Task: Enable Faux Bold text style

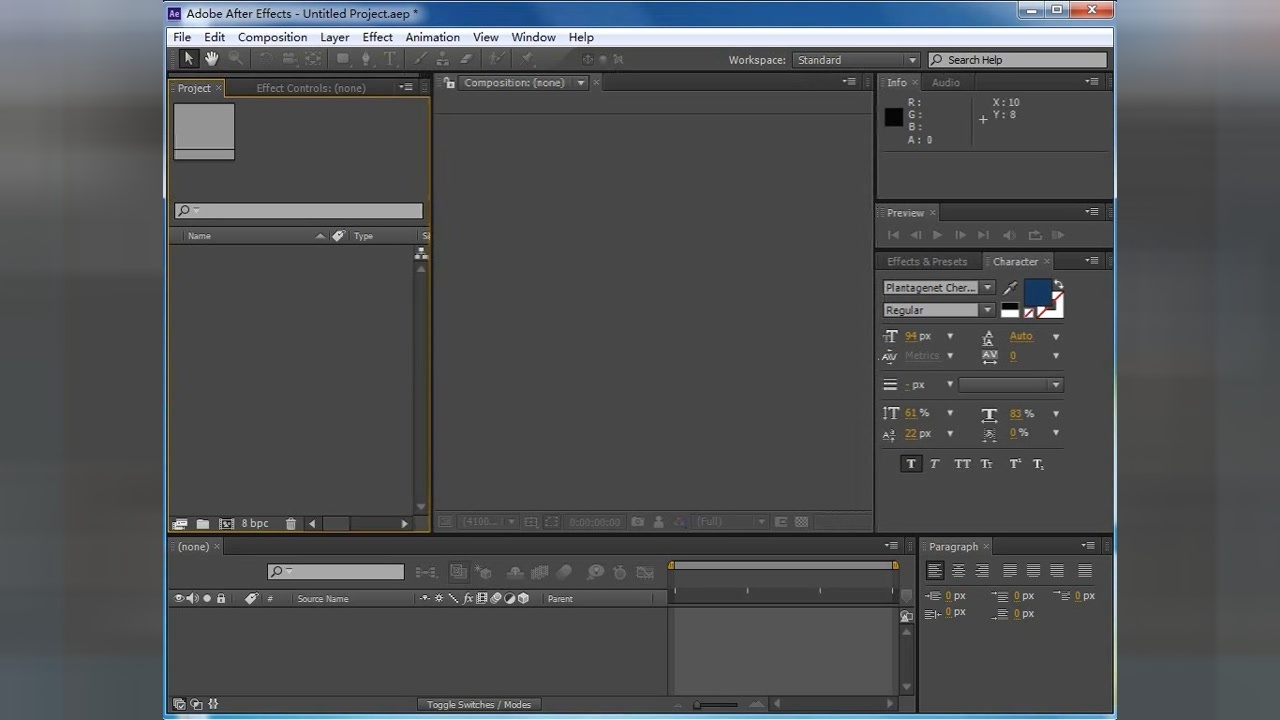Action: point(911,464)
